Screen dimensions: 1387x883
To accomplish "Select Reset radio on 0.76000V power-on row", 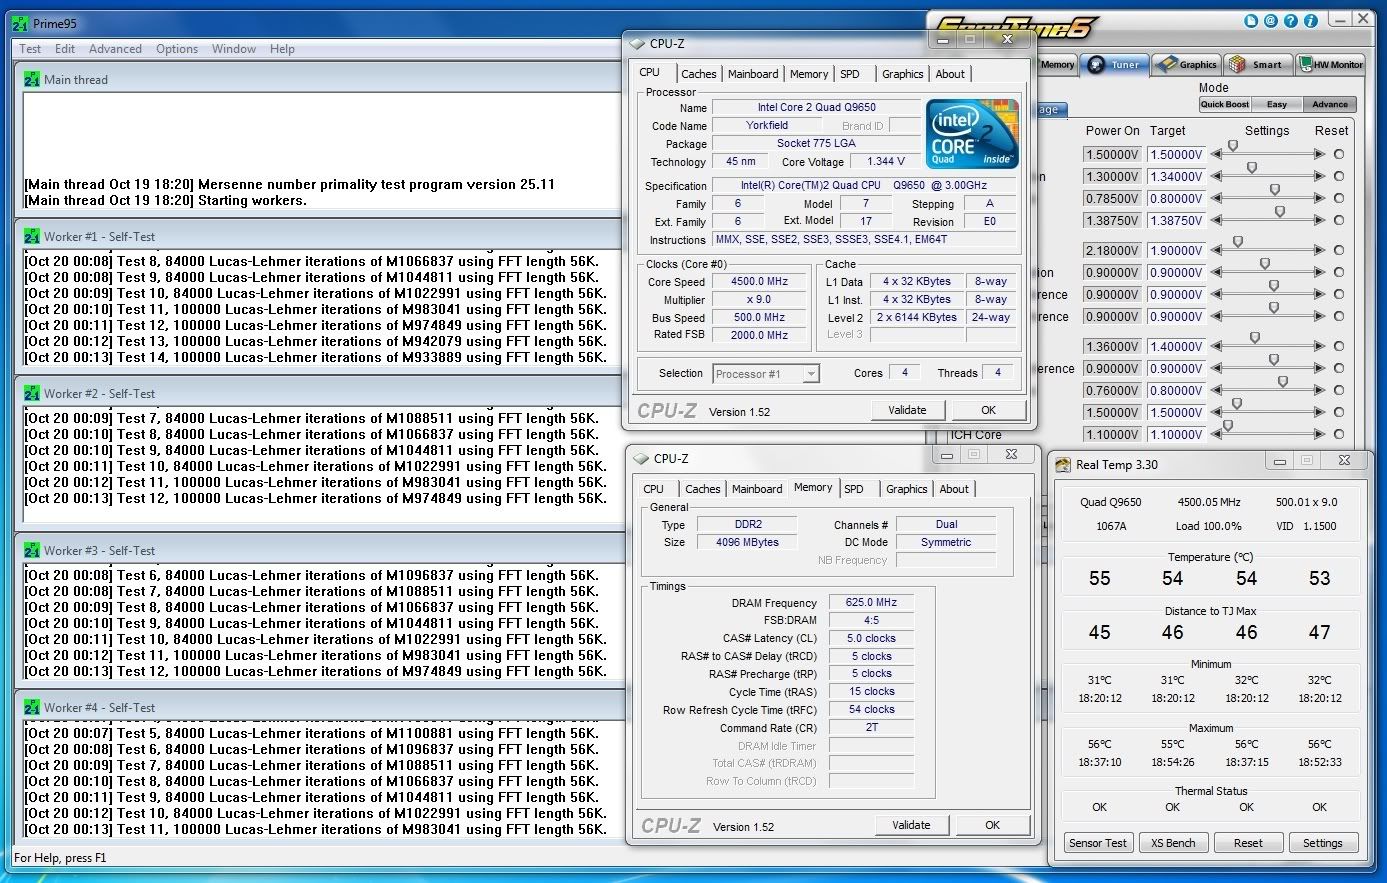I will 1339,391.
